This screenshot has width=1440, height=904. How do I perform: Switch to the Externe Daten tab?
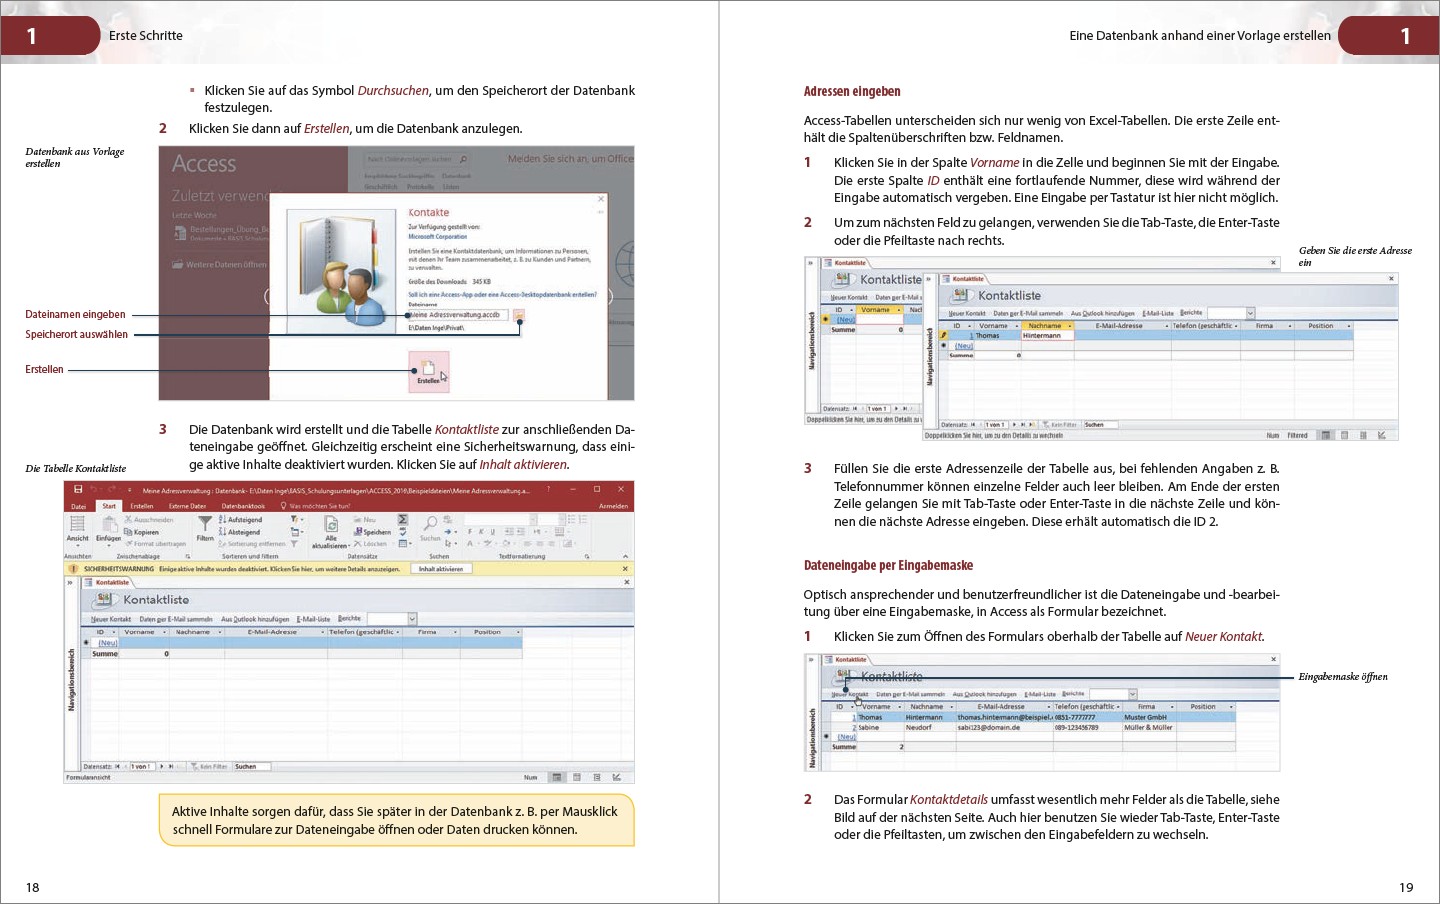(x=187, y=506)
